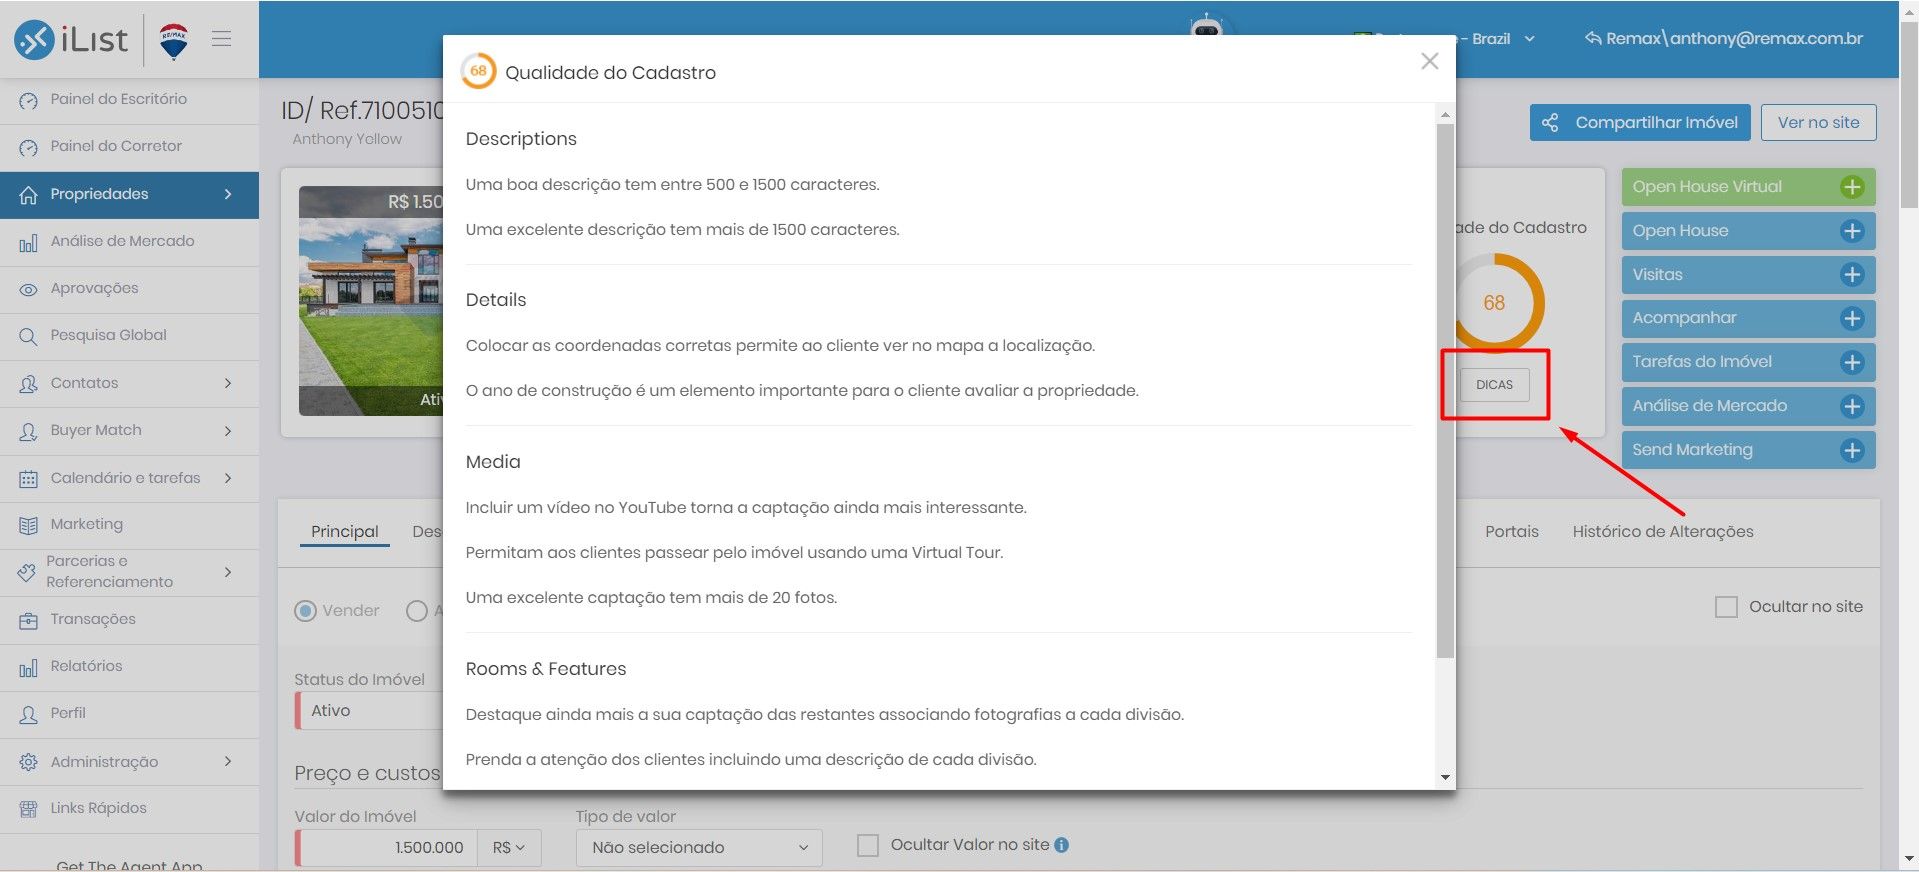Expand the Parcerias e Referenciamento chevron
The height and width of the screenshot is (872, 1919).
pos(228,572)
